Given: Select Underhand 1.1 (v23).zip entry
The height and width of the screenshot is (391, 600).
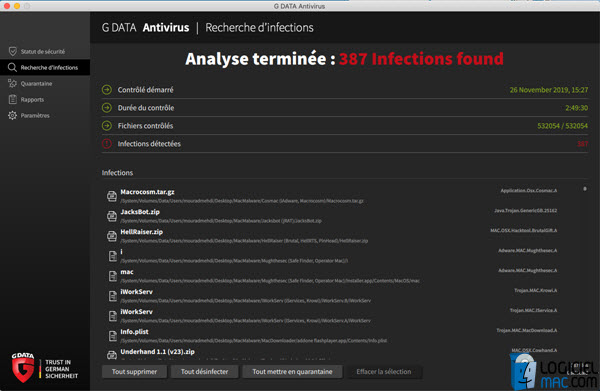Looking at the screenshot, I should point(332,354).
